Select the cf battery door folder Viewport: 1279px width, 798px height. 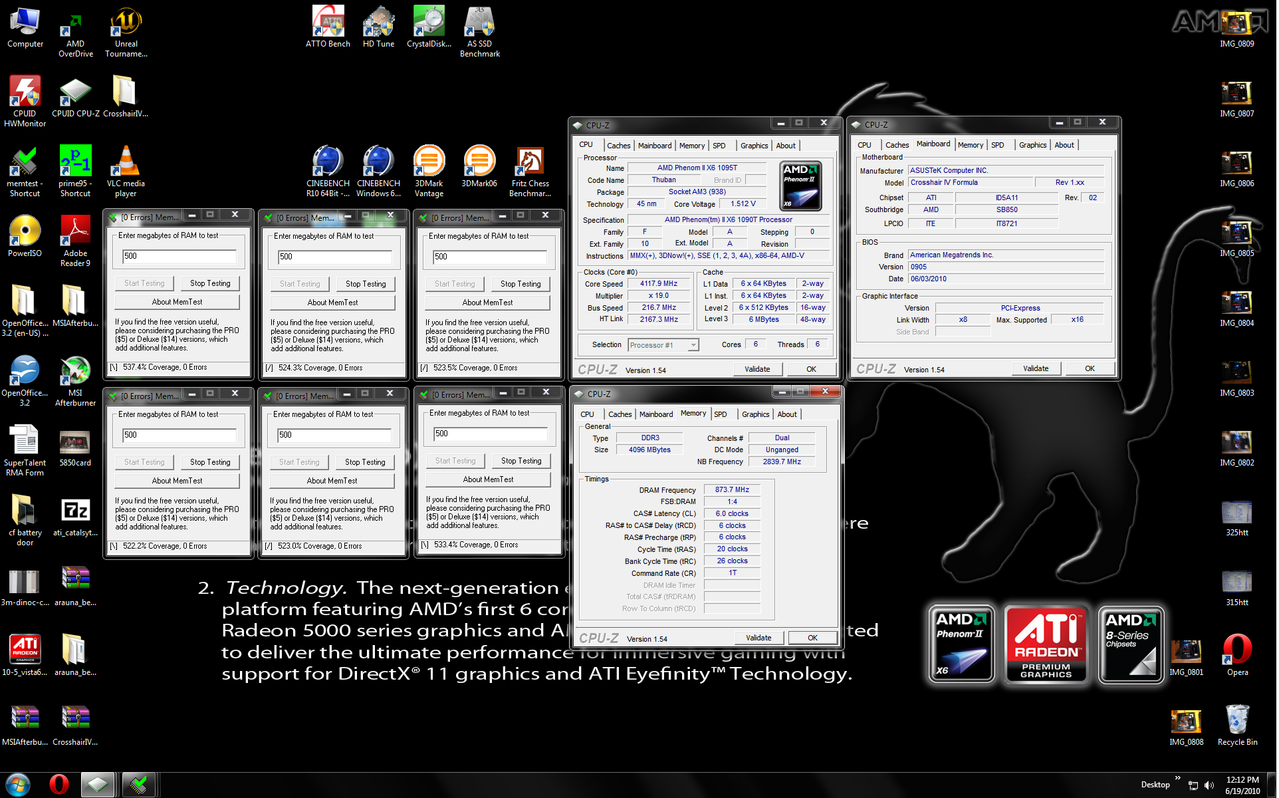point(24,520)
